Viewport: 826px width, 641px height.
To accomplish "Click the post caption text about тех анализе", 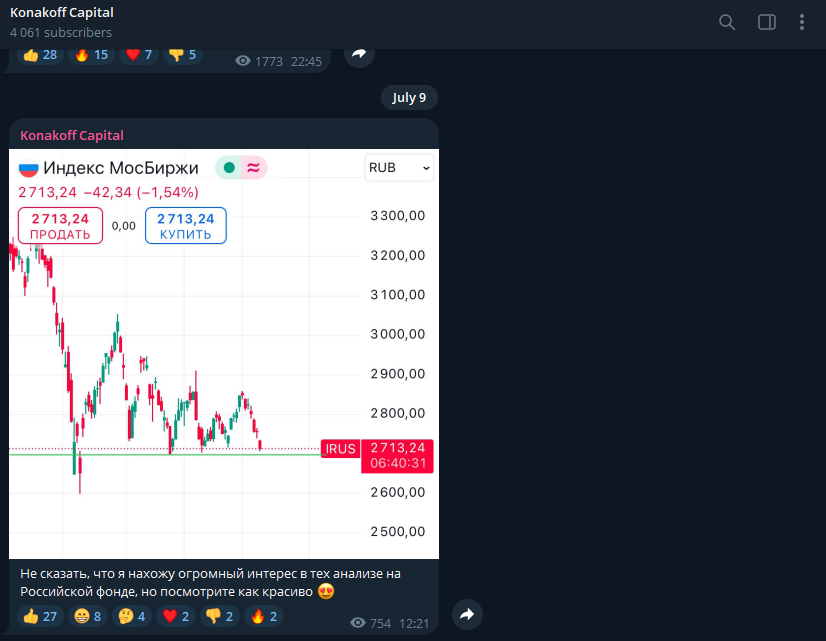I will click(210, 583).
